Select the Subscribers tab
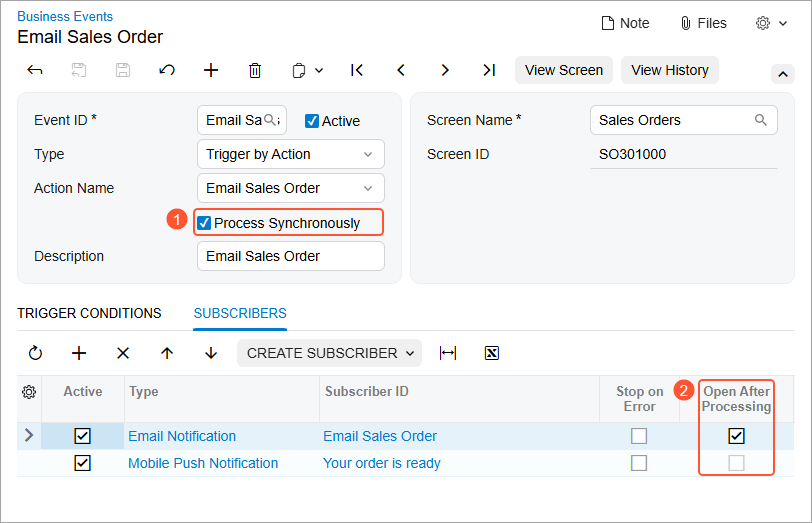812x523 pixels. [x=240, y=313]
